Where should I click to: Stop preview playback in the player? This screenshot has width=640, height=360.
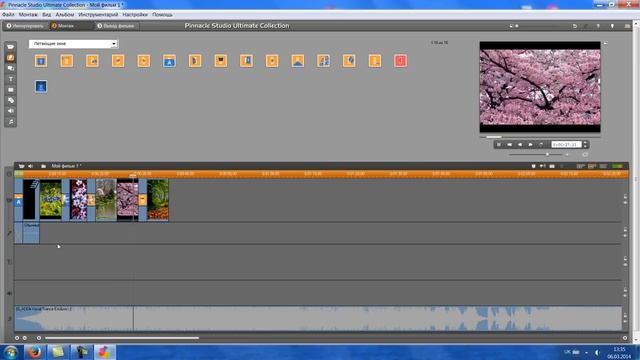coord(498,144)
